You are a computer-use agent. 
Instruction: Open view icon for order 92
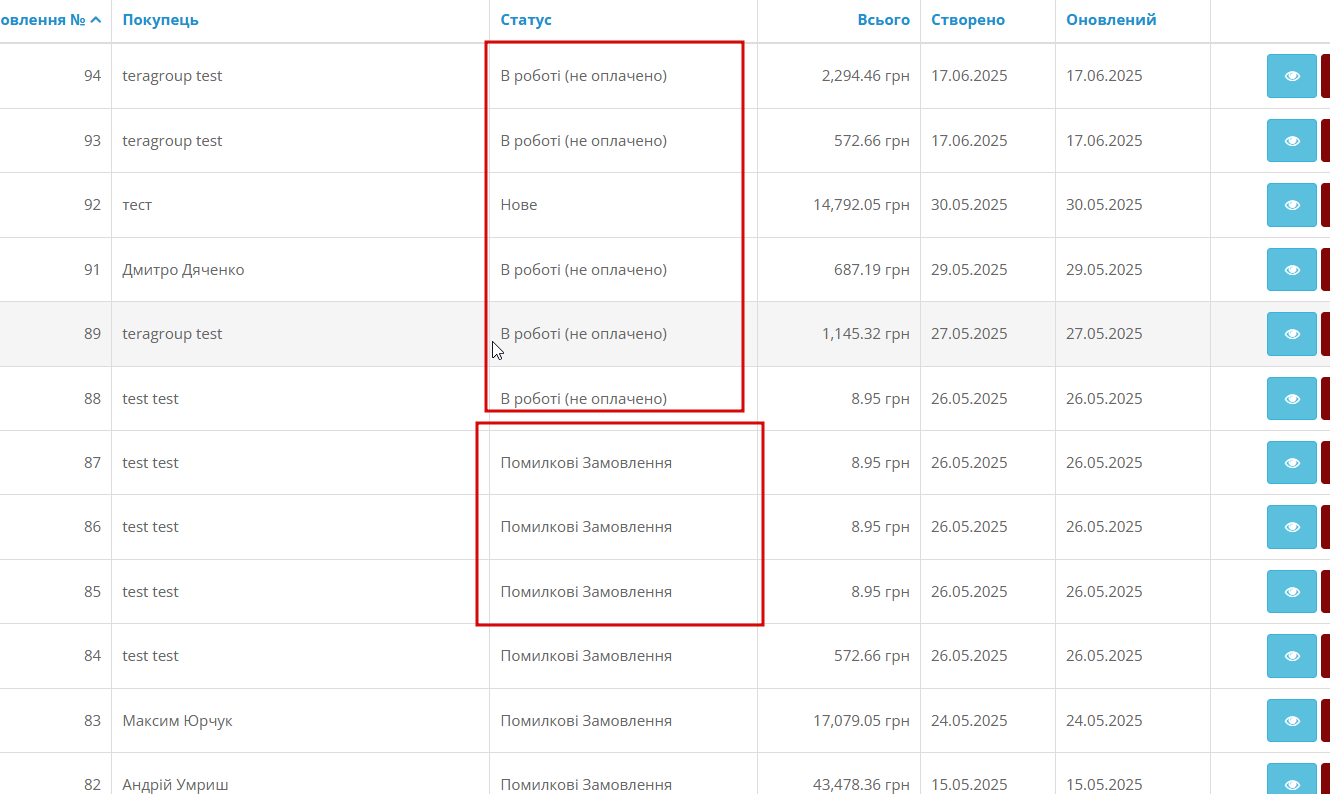(1292, 205)
